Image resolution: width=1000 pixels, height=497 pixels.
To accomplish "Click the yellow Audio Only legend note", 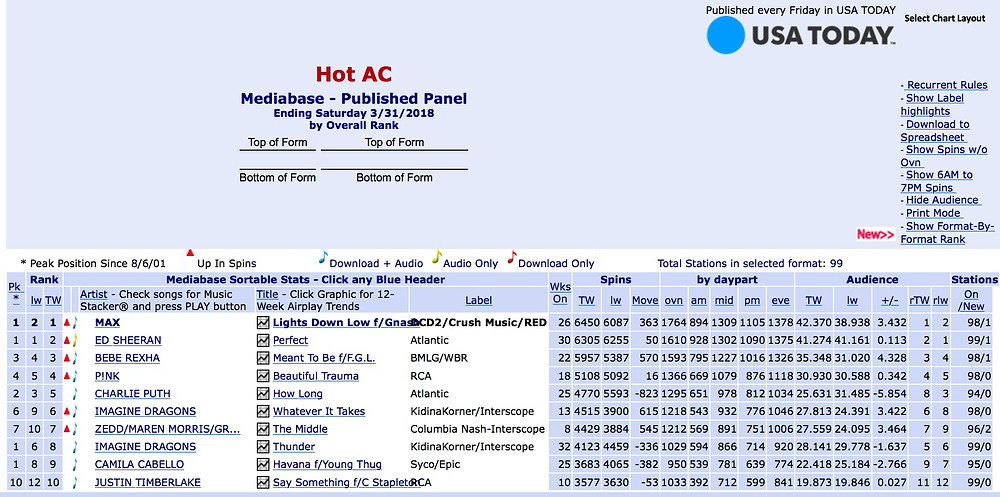I will pyautogui.click(x=437, y=256).
